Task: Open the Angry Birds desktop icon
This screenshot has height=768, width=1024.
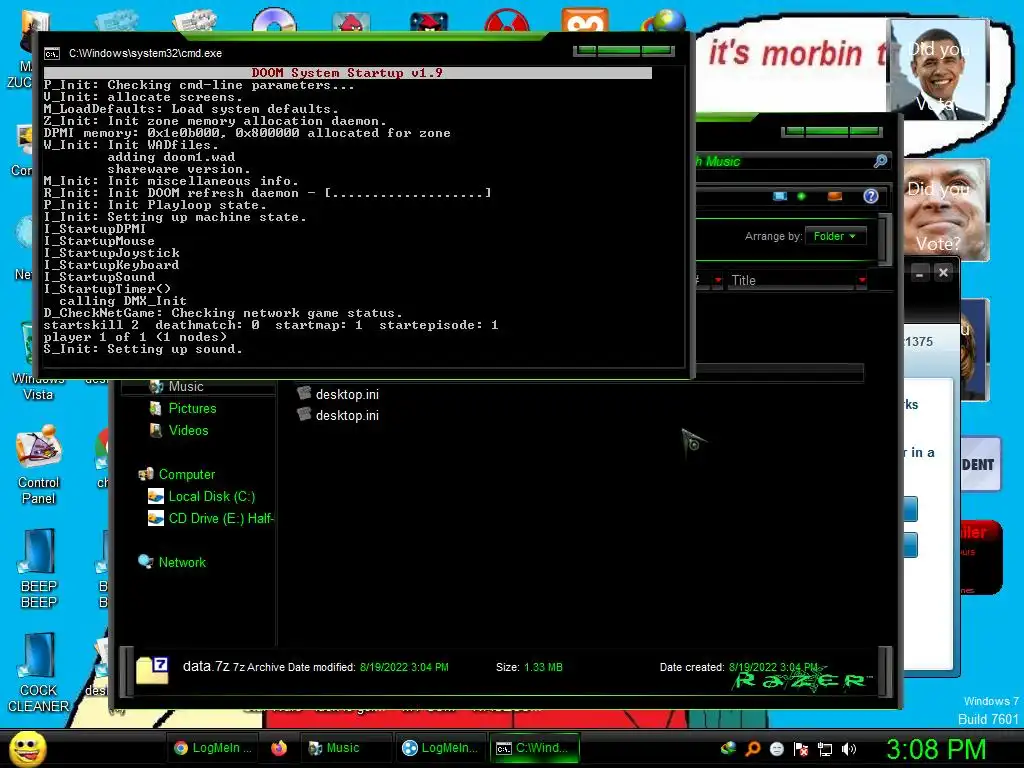Action: tap(351, 21)
